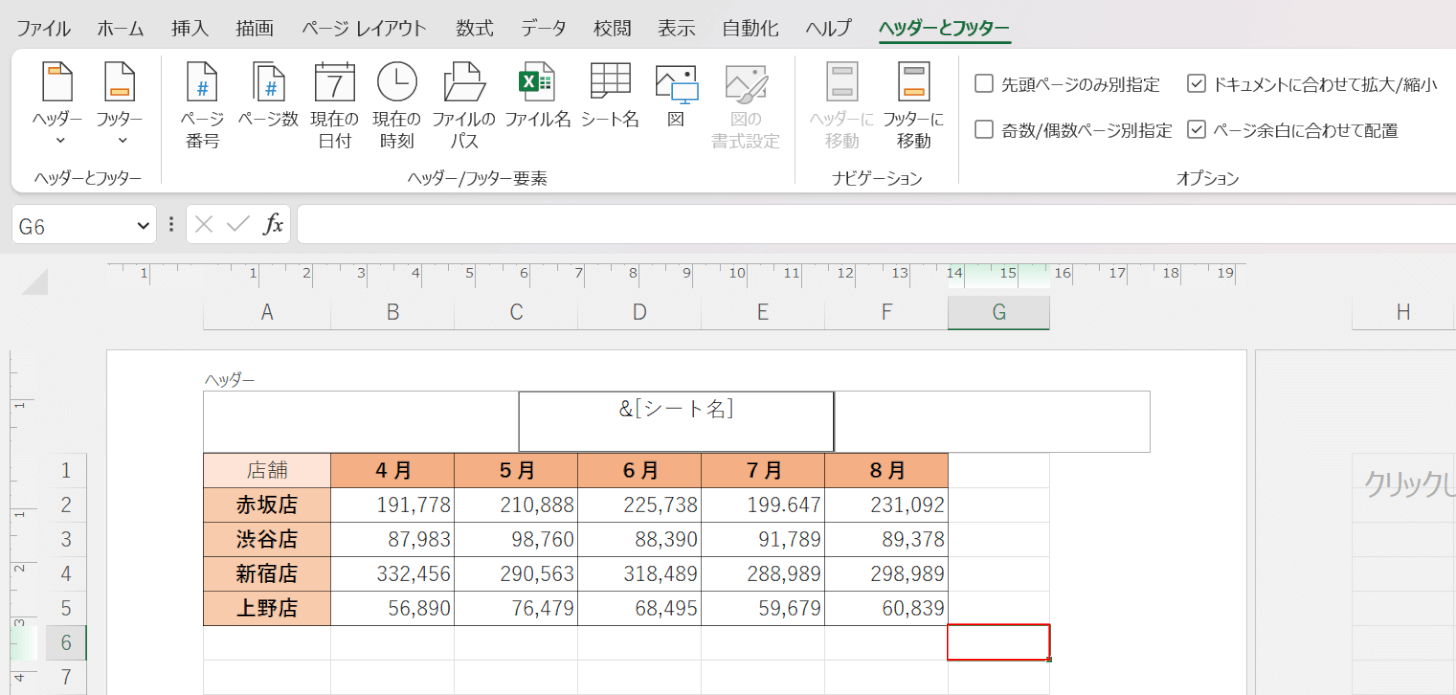Open the ヘッダー preset dropdown
The width and height of the screenshot is (1456, 695).
click(58, 105)
